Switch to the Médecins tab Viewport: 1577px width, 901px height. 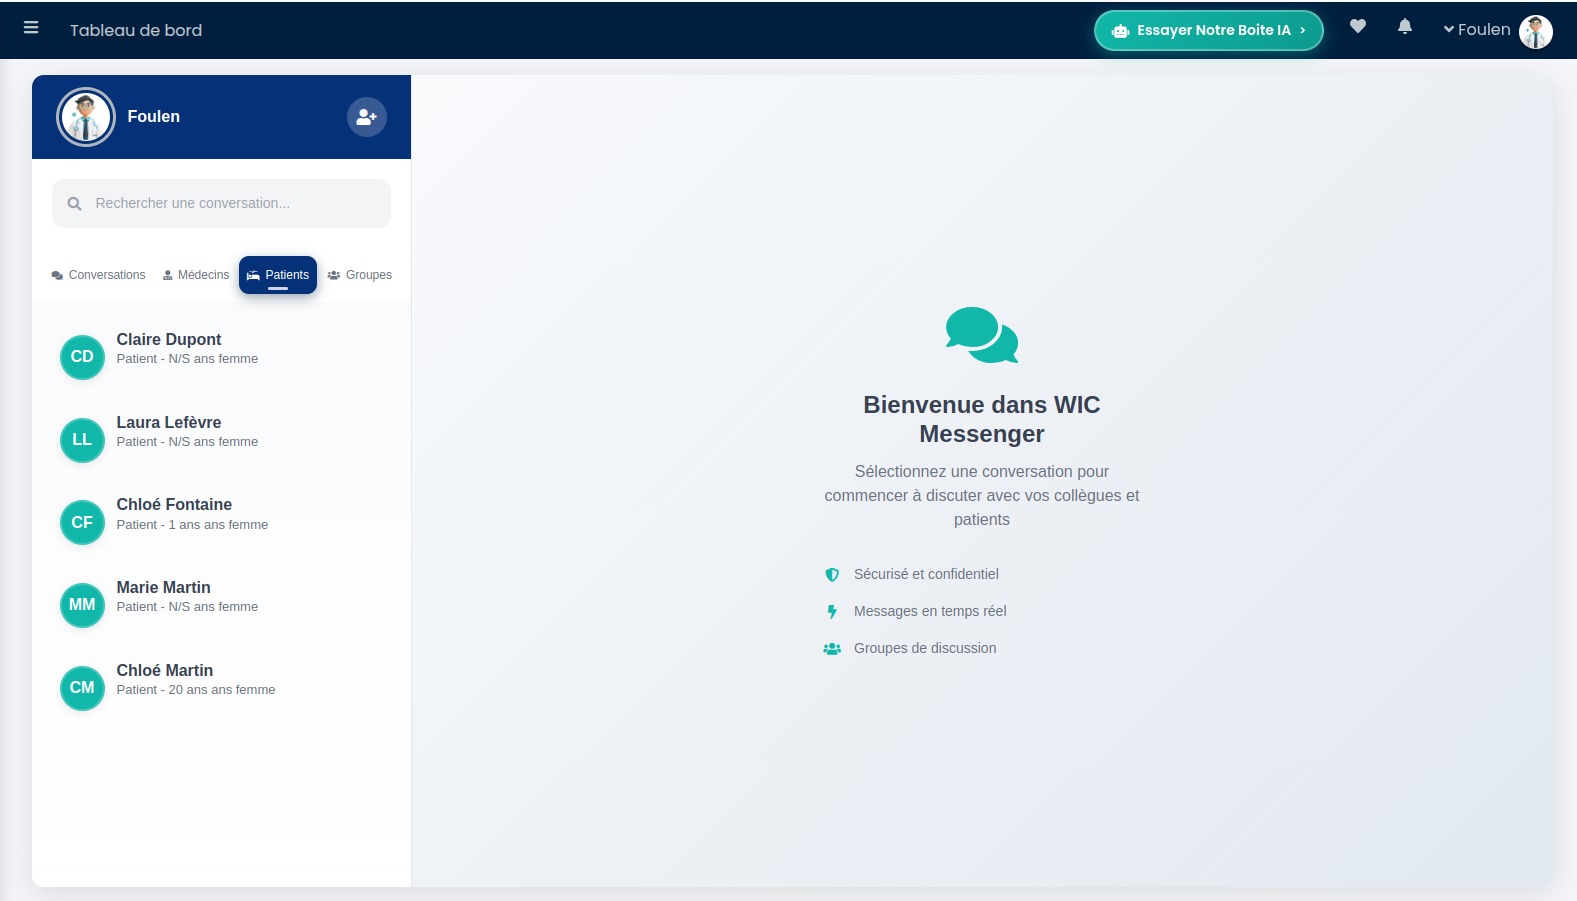196,275
